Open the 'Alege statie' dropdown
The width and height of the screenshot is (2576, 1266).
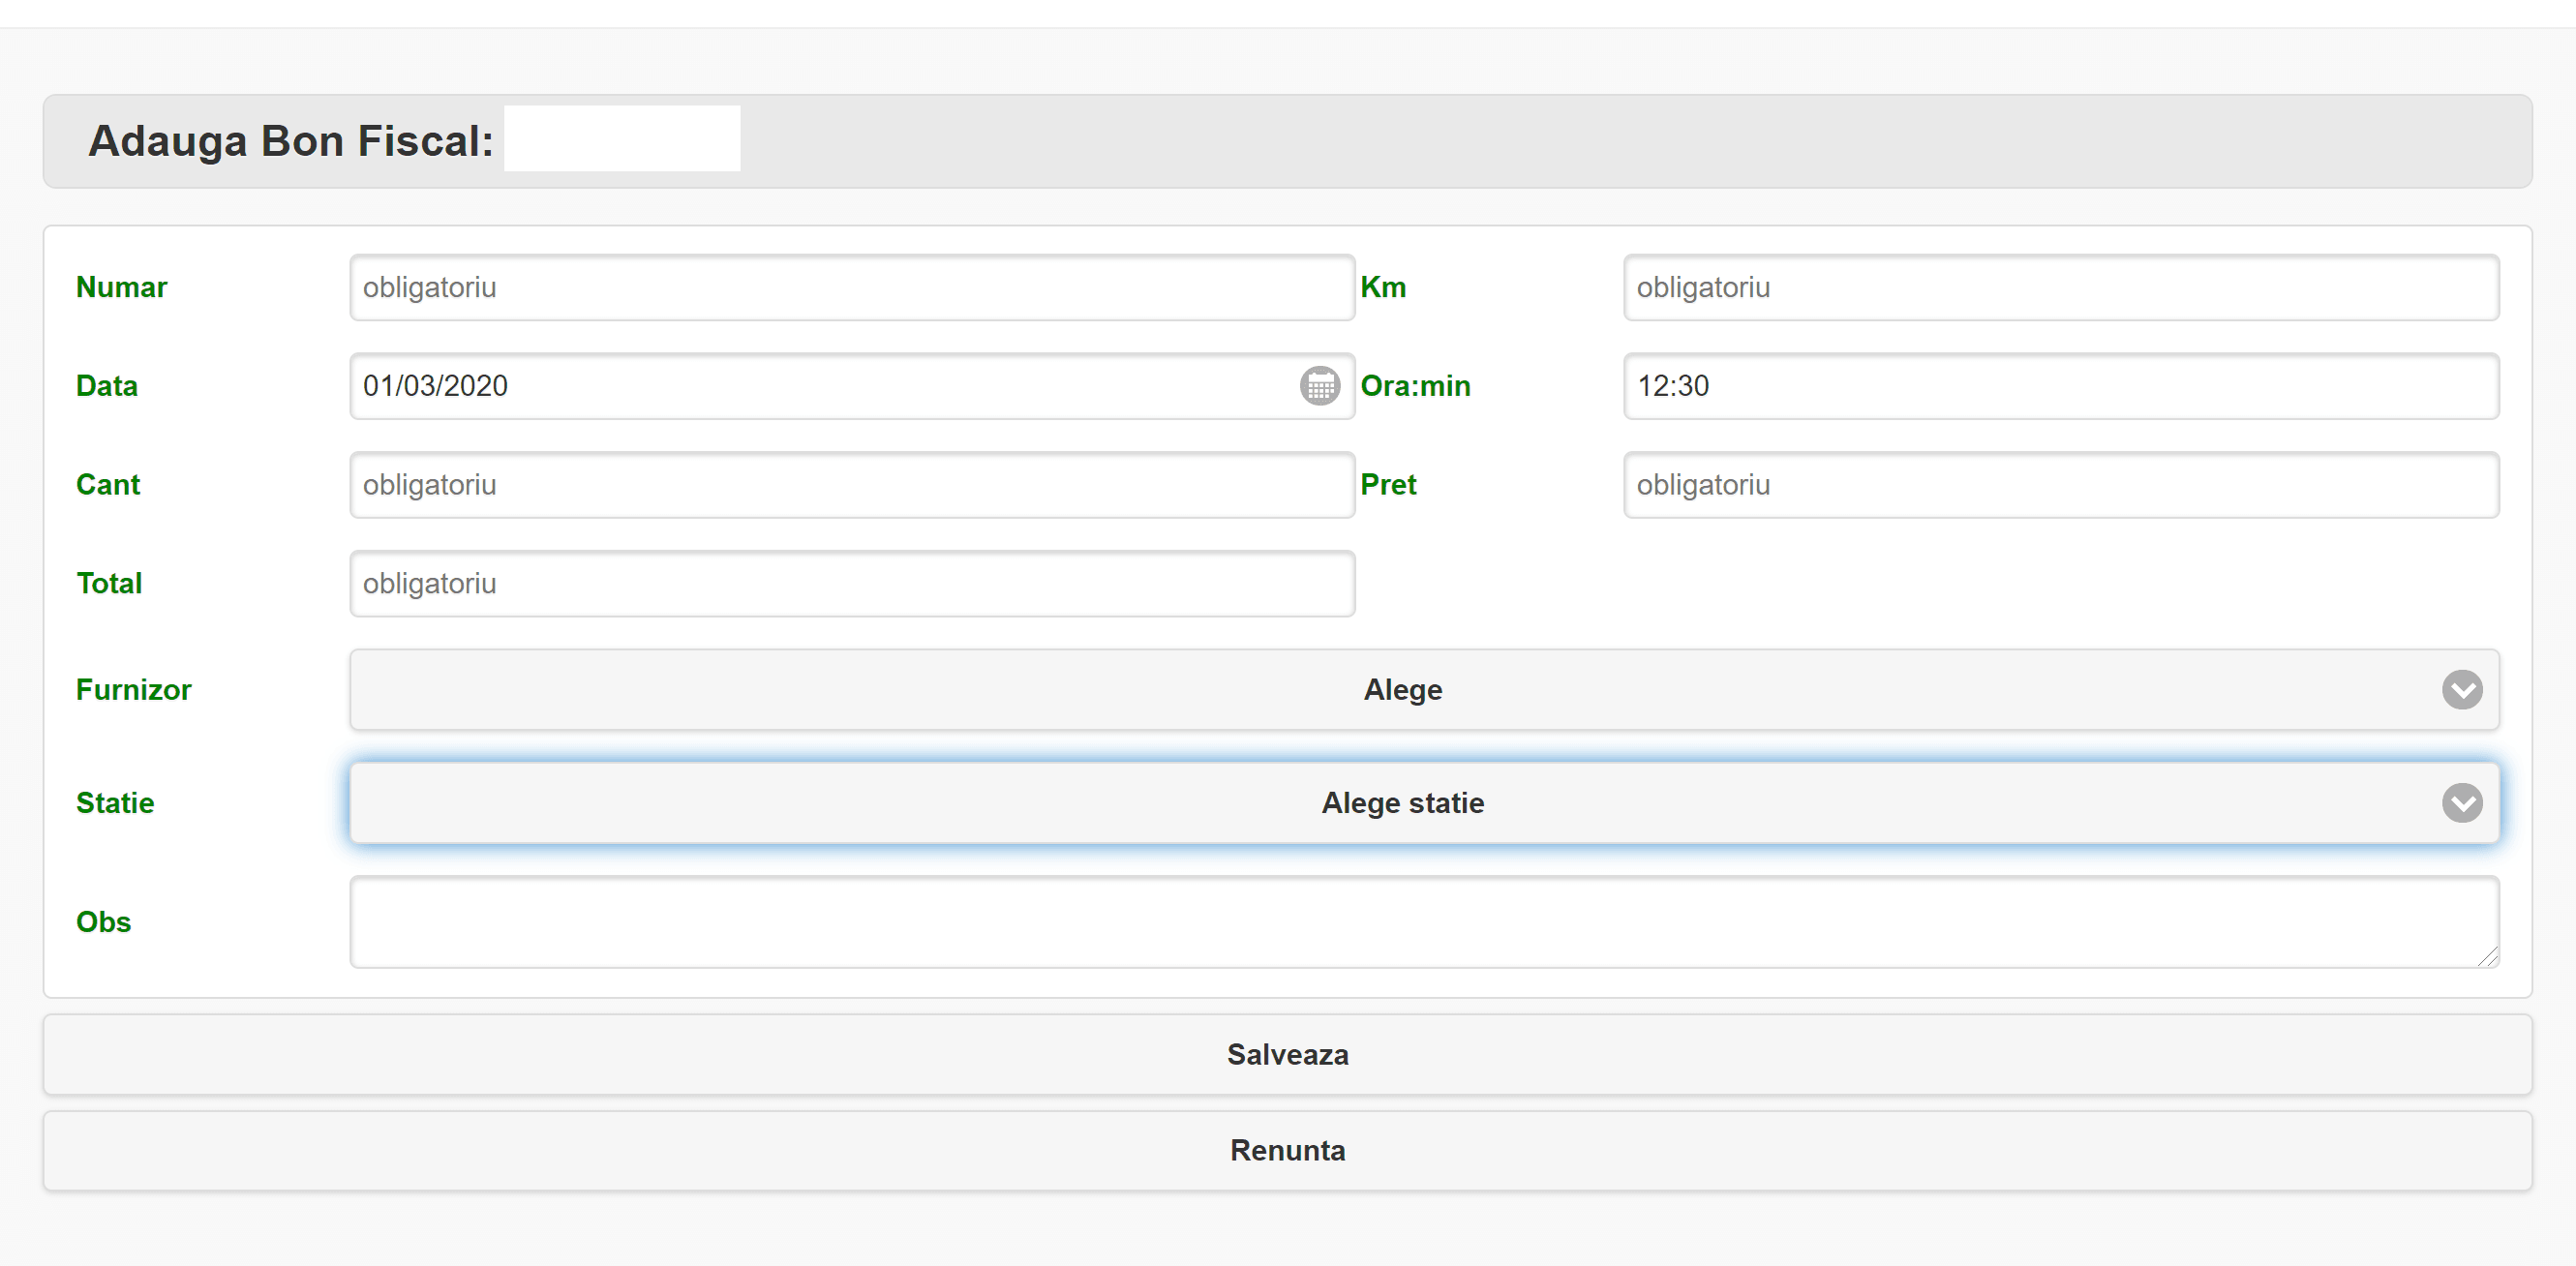pos(1424,803)
